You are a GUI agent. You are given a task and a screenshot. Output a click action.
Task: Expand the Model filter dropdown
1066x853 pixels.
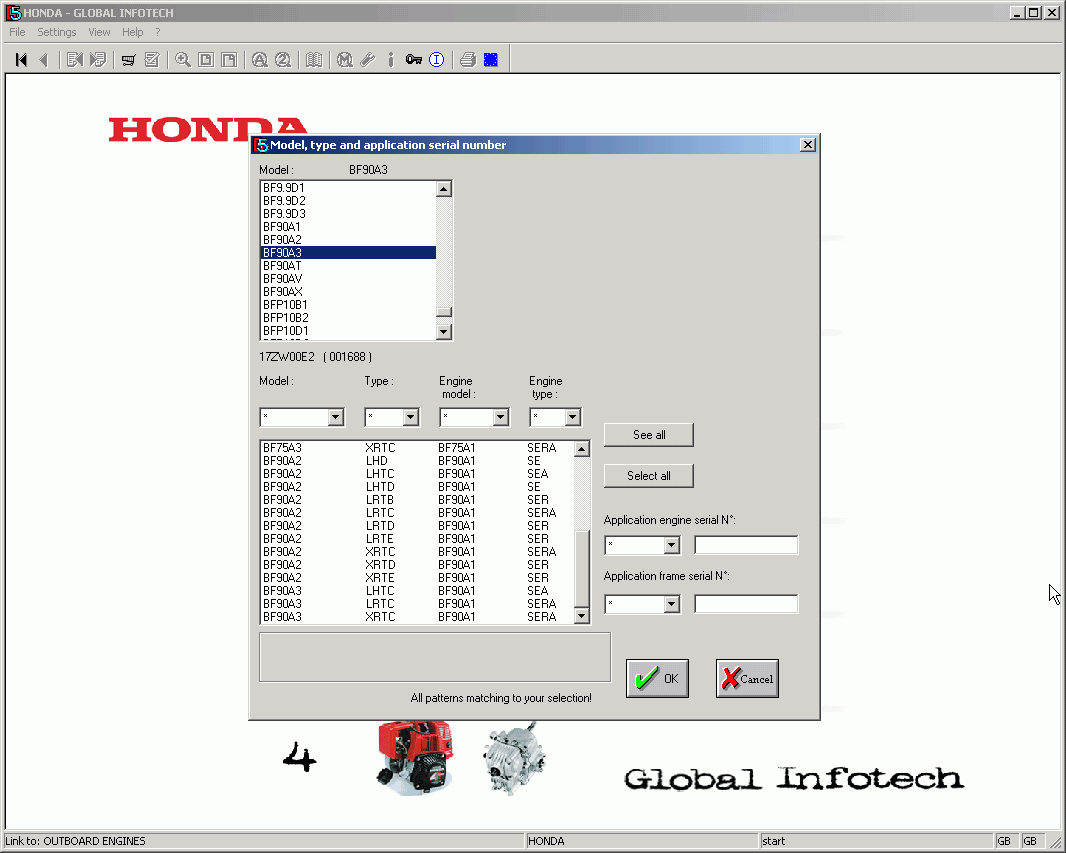[x=335, y=417]
